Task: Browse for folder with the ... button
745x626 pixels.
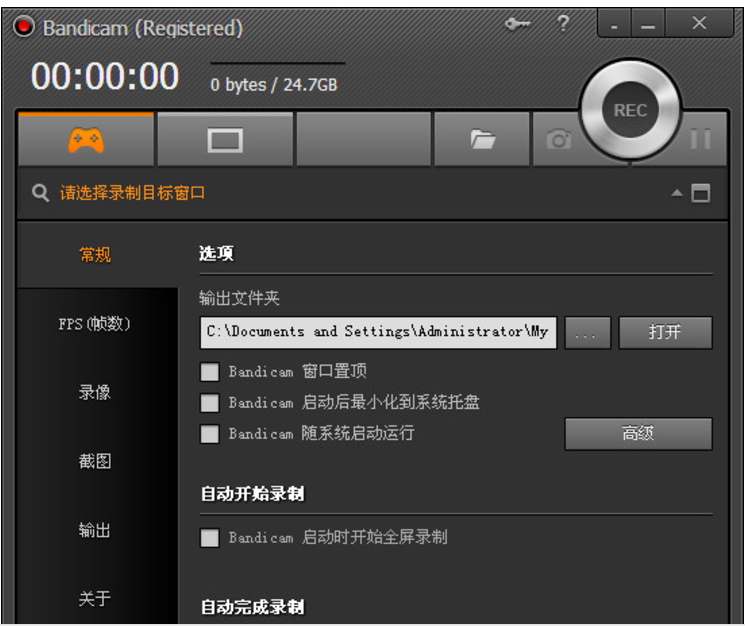Action: (587, 332)
